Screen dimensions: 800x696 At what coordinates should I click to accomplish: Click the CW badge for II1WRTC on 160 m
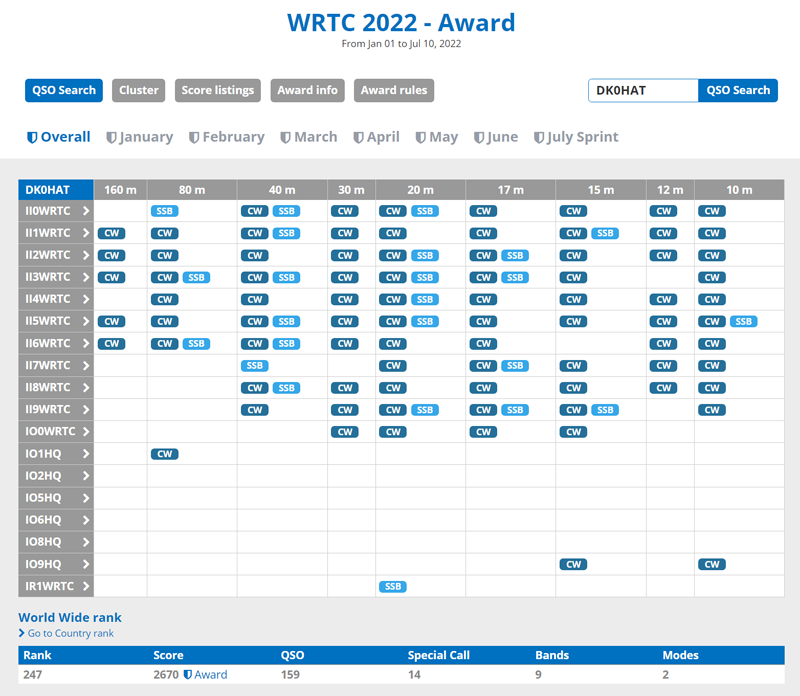click(111, 233)
